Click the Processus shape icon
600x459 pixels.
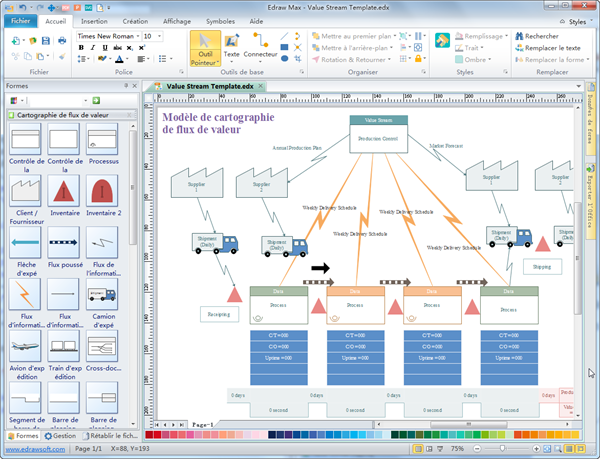tap(101, 138)
